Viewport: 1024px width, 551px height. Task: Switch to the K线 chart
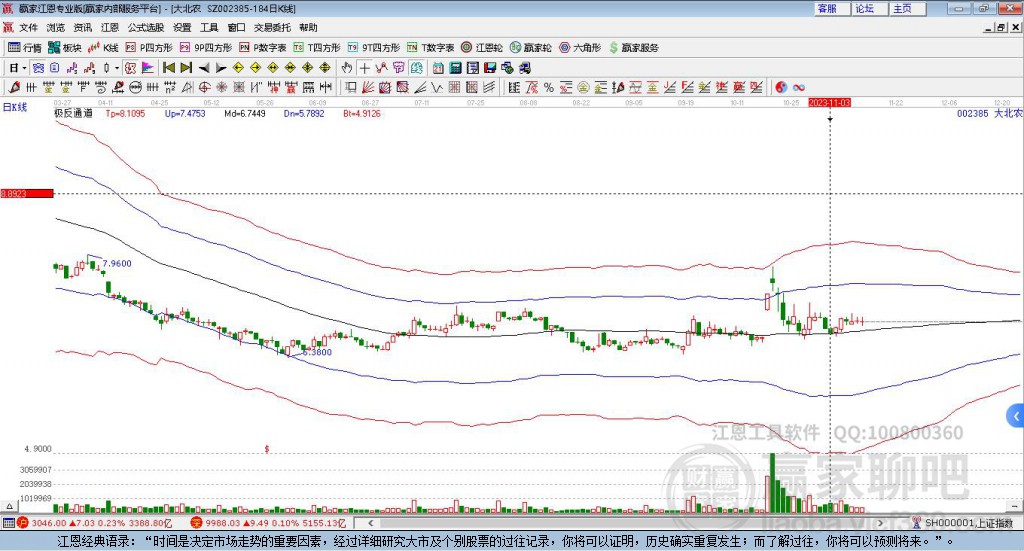click(x=103, y=48)
